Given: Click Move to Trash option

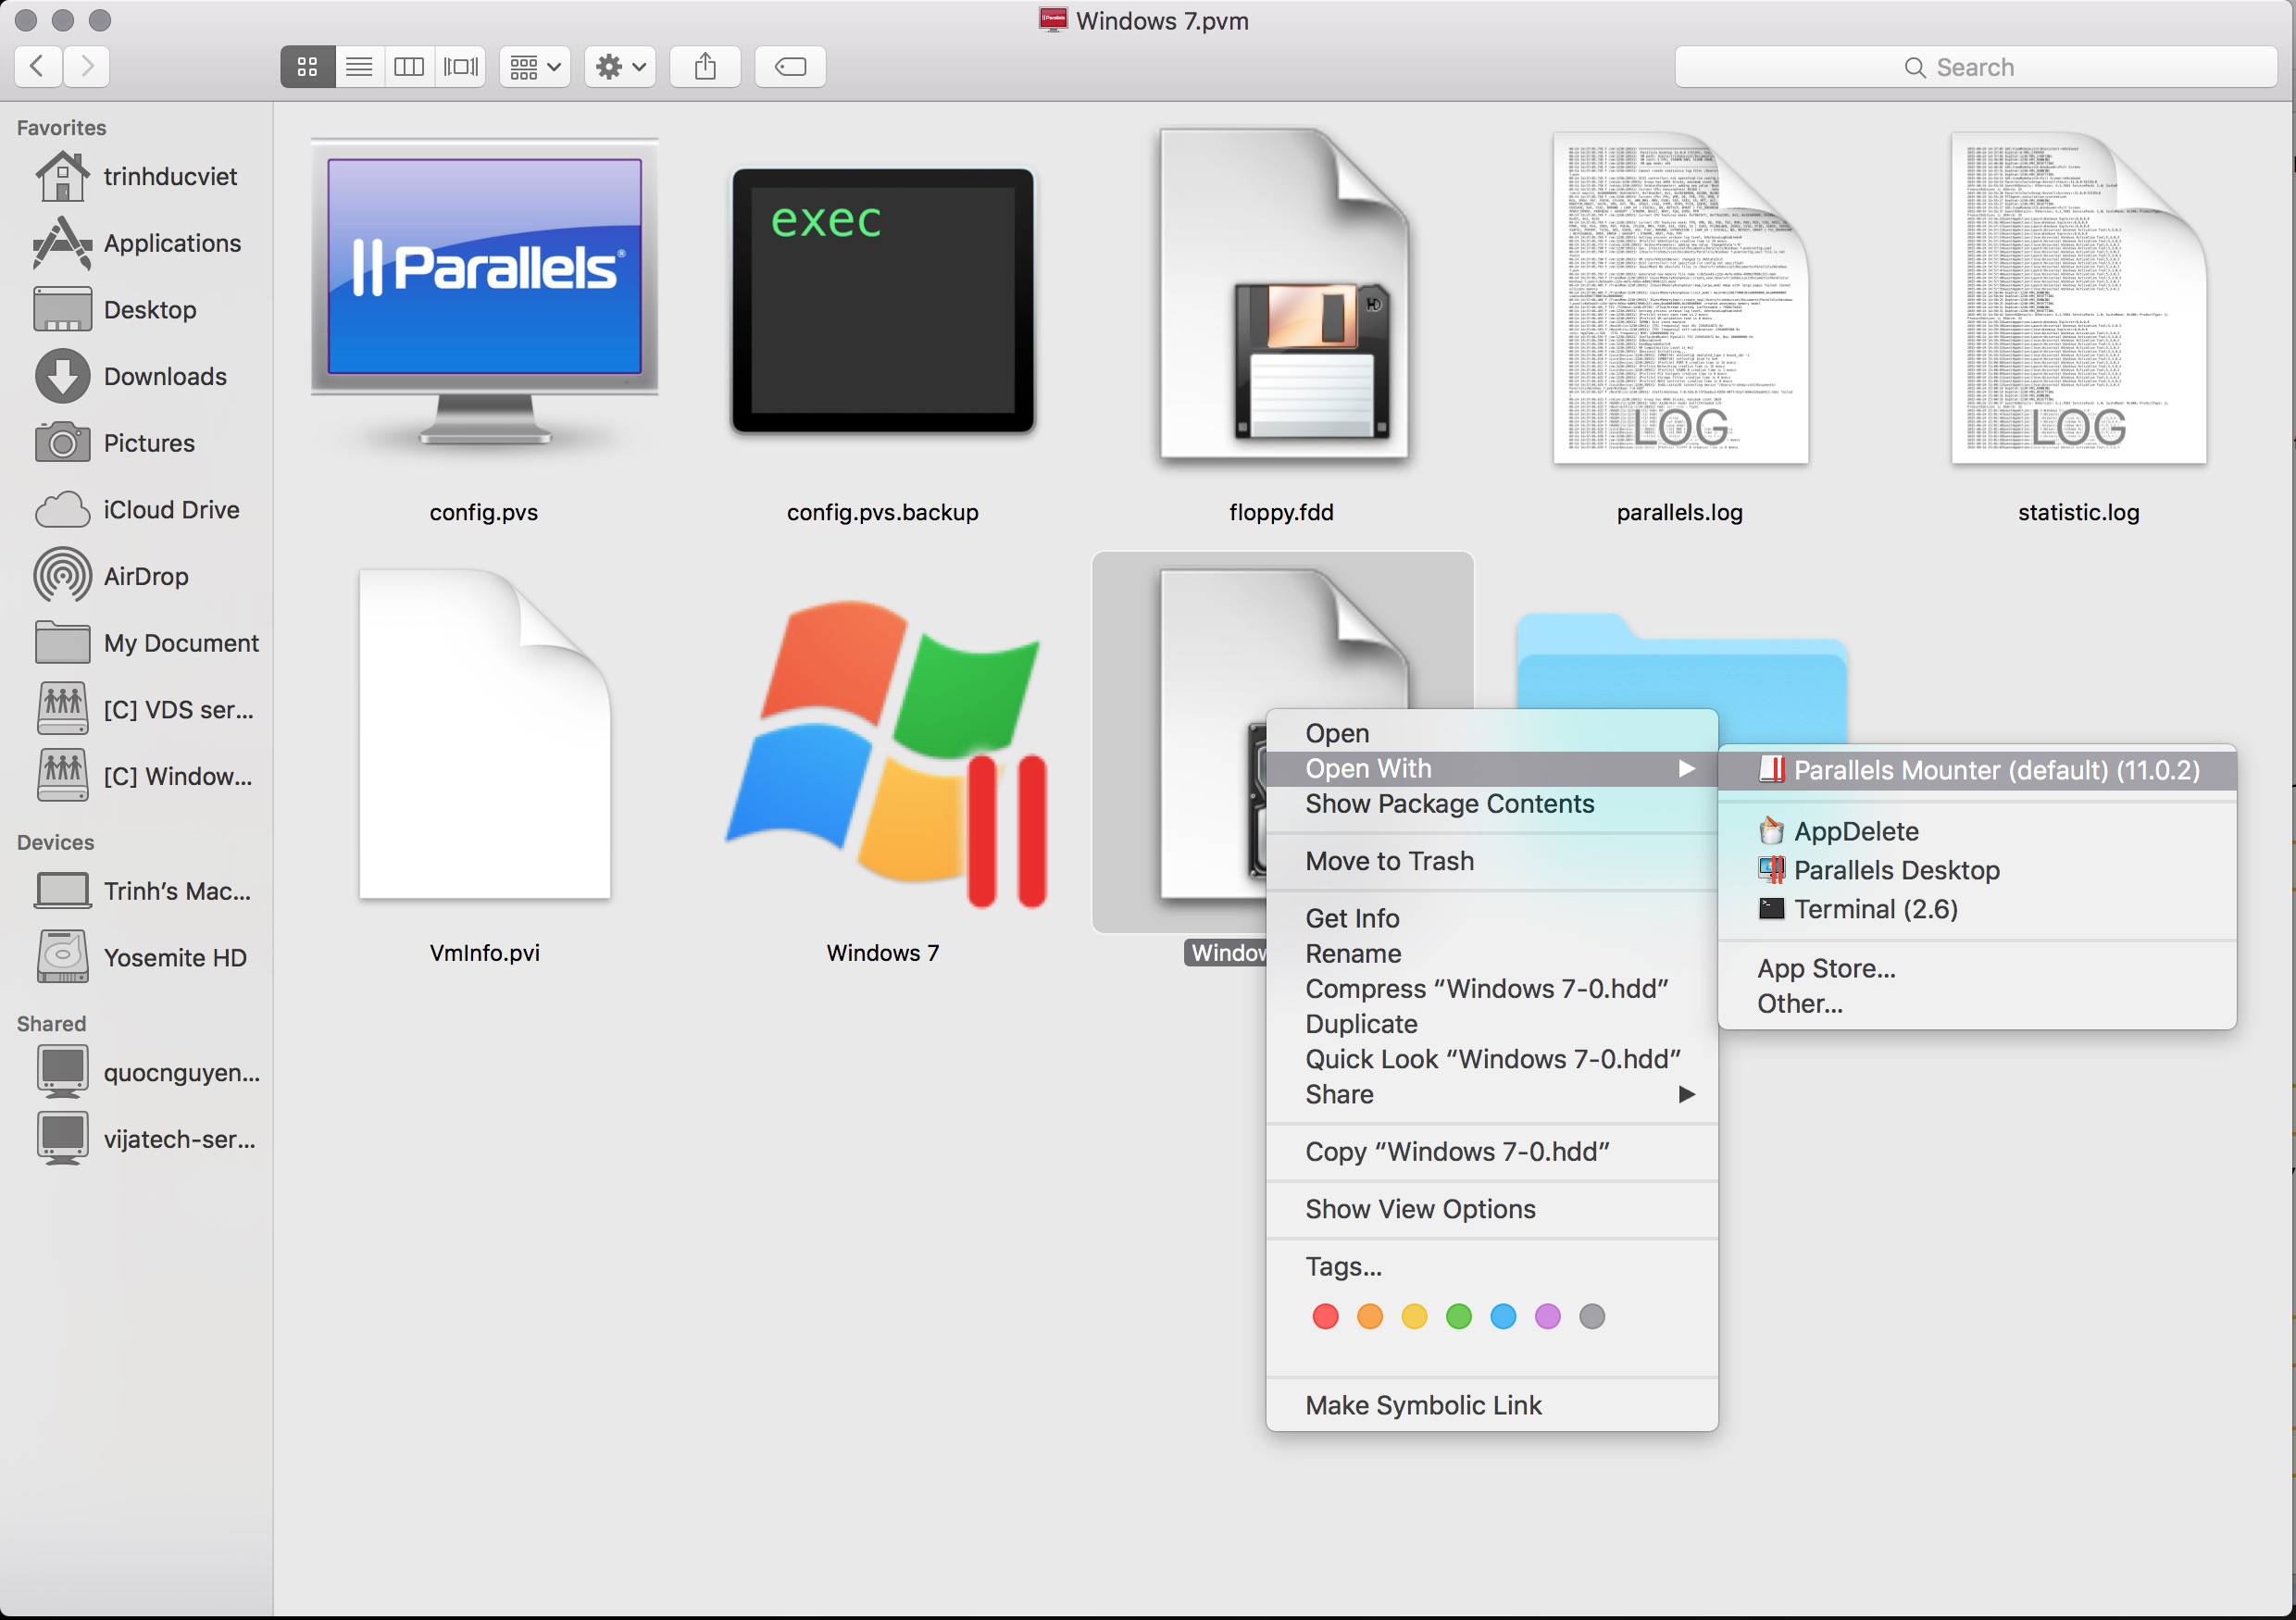Looking at the screenshot, I should [x=1390, y=859].
